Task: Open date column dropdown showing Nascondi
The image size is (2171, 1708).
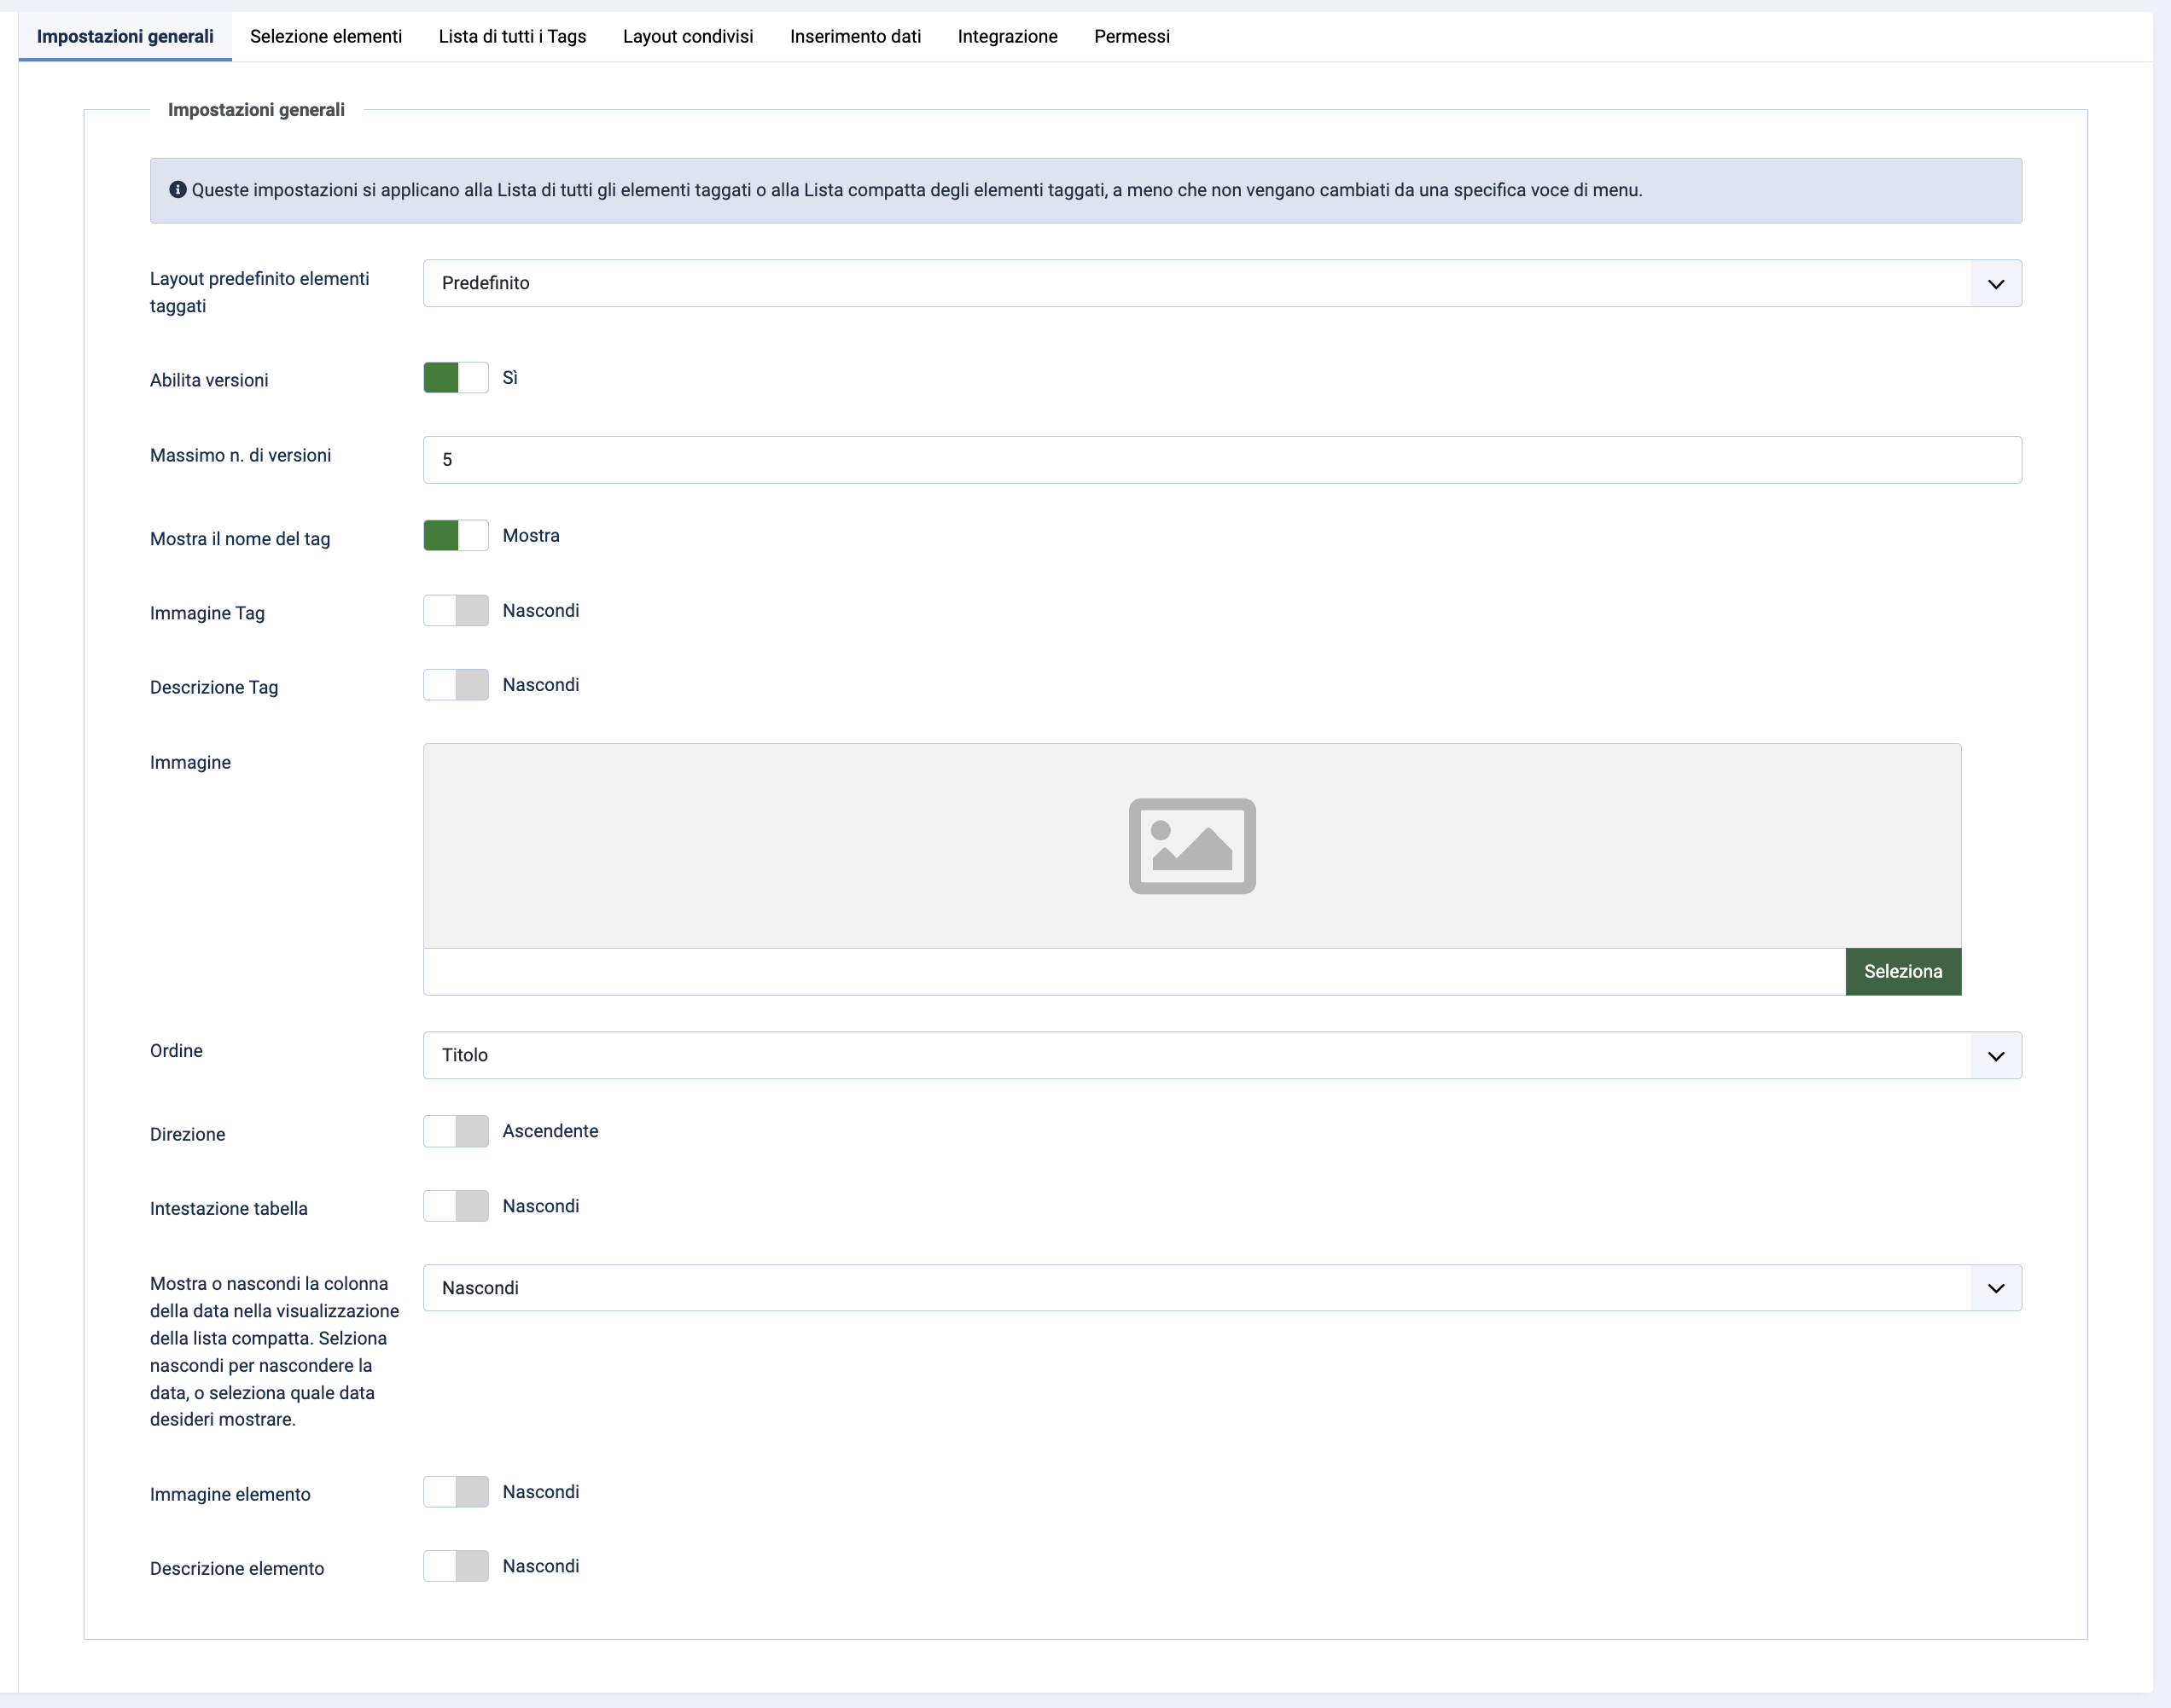Action: (x=1222, y=1288)
